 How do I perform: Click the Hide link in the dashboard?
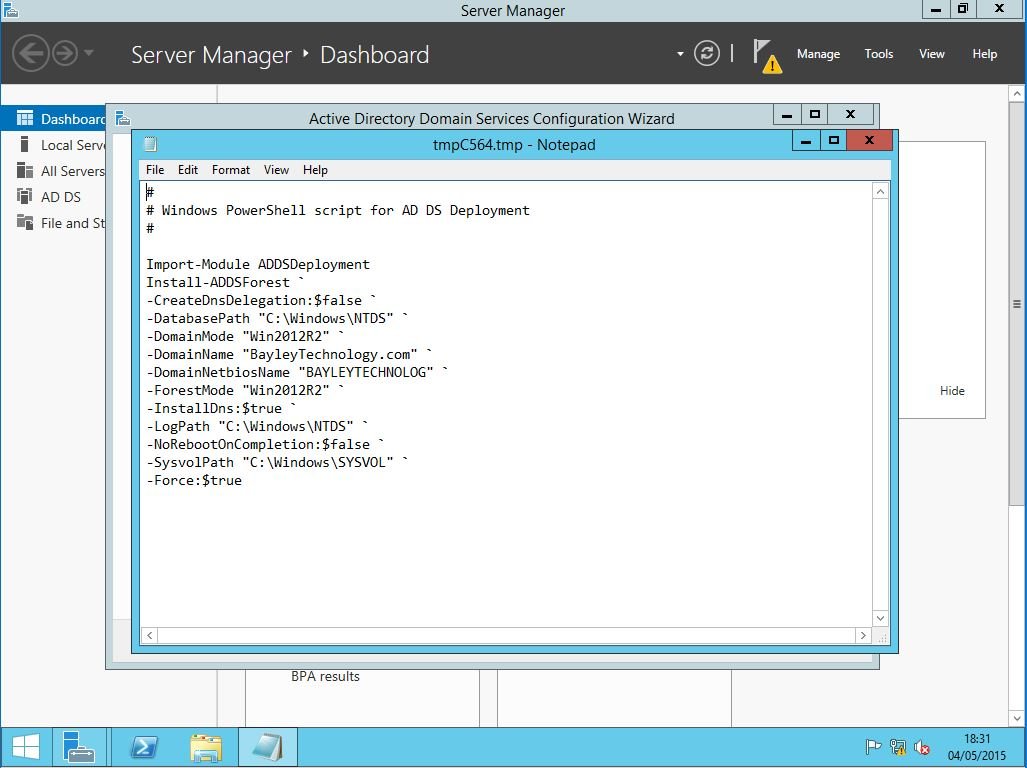(x=951, y=391)
